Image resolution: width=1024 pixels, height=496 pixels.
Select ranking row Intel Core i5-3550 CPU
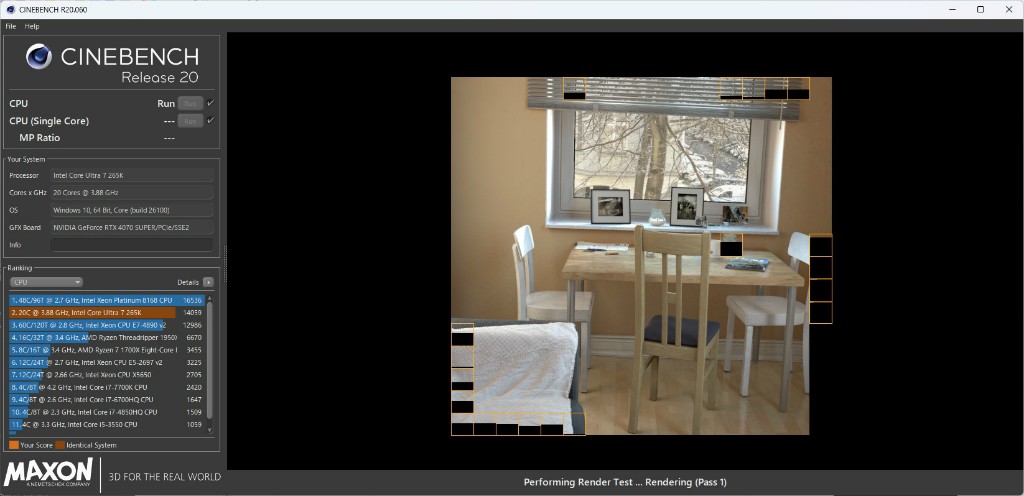click(106, 424)
